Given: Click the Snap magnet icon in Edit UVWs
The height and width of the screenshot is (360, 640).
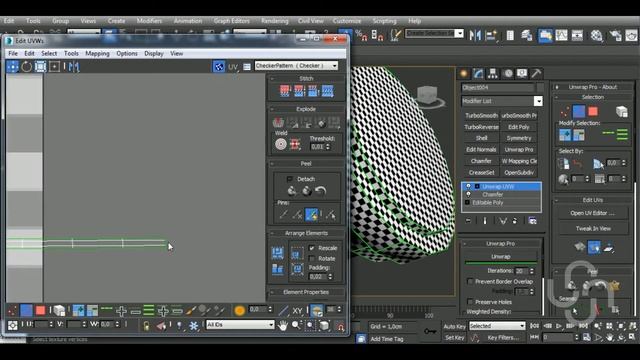Looking at the screenshot, I should pos(340,326).
